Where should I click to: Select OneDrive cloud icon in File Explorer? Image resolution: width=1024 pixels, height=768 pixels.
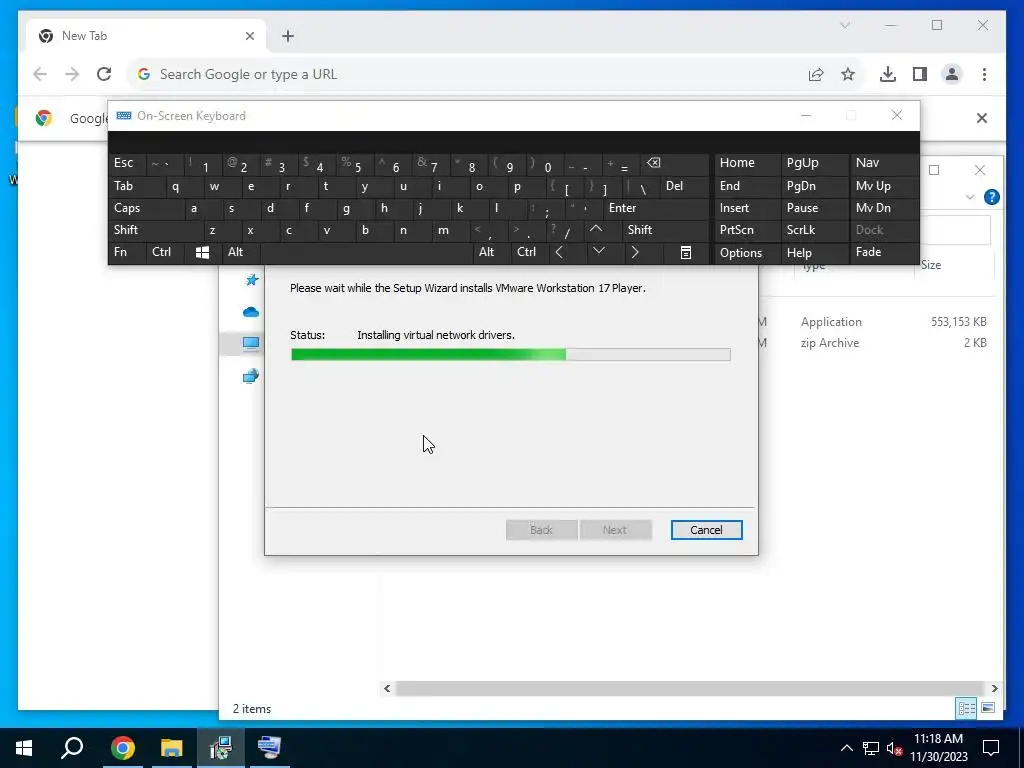[251, 312]
